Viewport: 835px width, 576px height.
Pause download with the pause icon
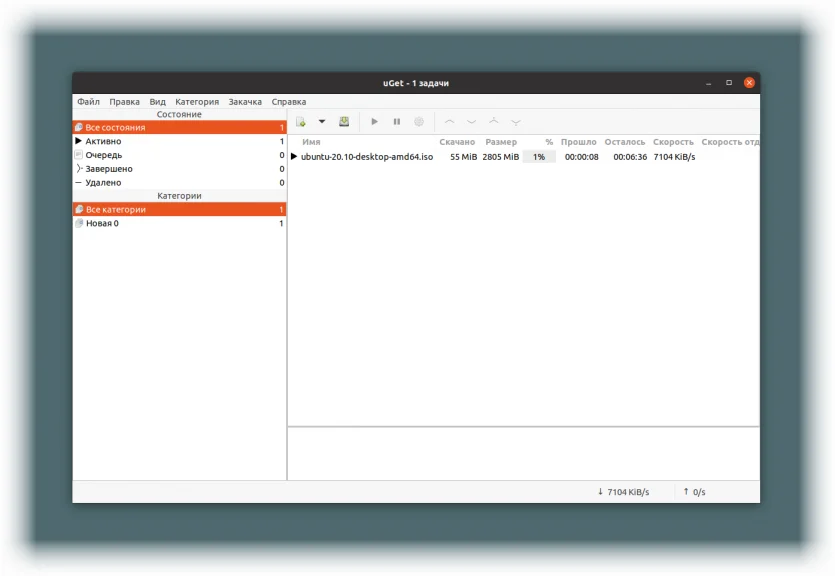click(x=397, y=122)
